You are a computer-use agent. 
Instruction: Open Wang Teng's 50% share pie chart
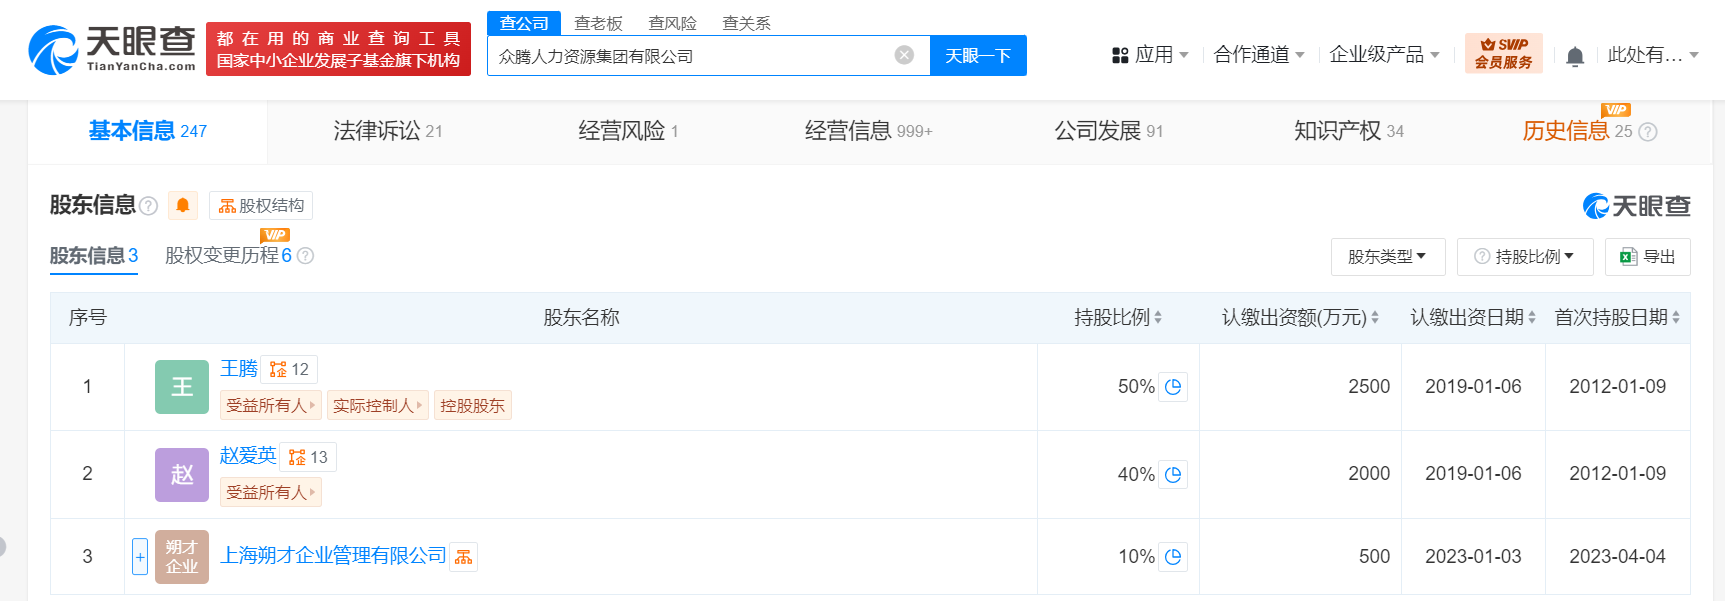coord(1174,387)
